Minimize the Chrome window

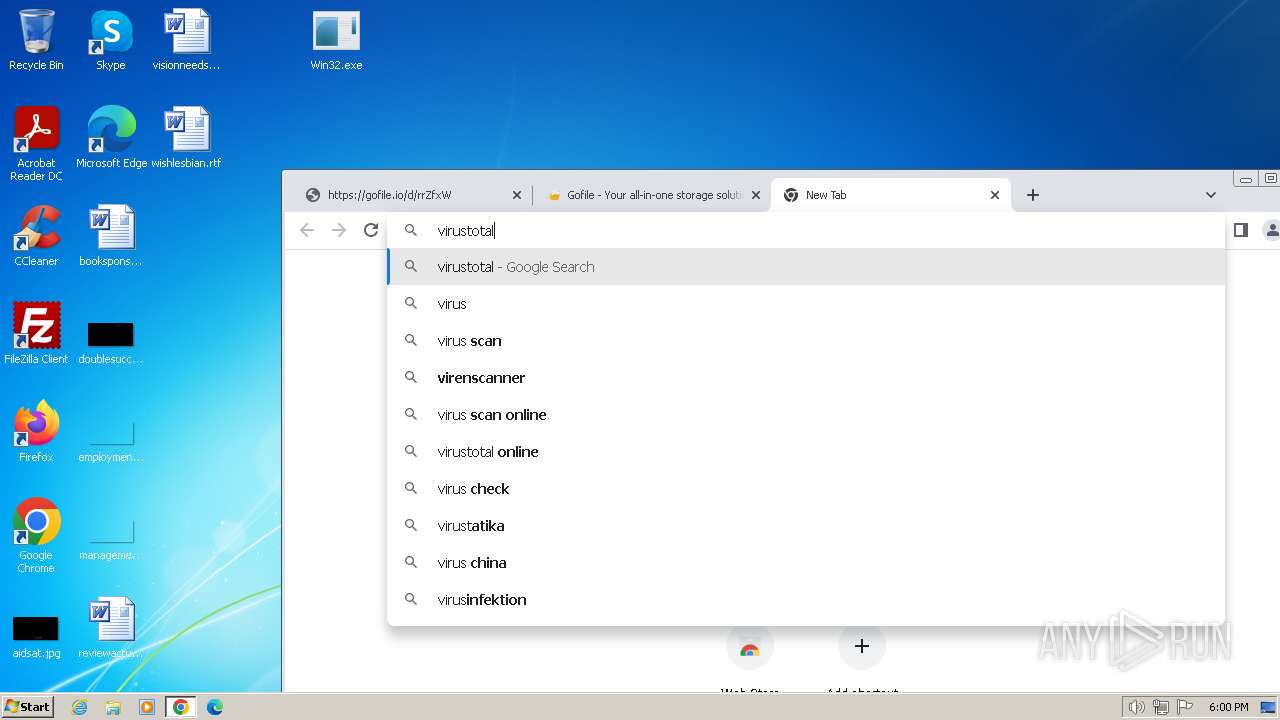tap(1245, 179)
